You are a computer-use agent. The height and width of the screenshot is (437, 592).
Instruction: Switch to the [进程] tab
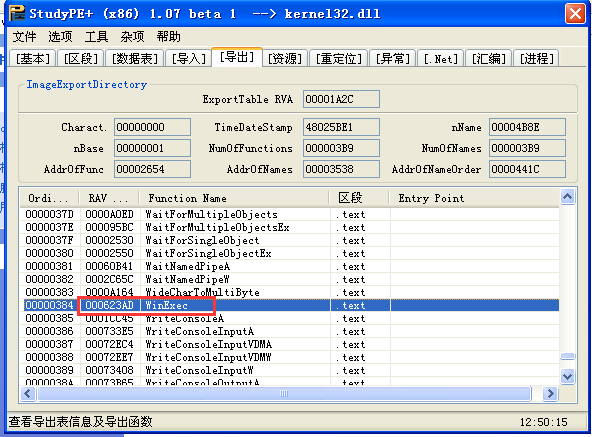pyautogui.click(x=536, y=59)
